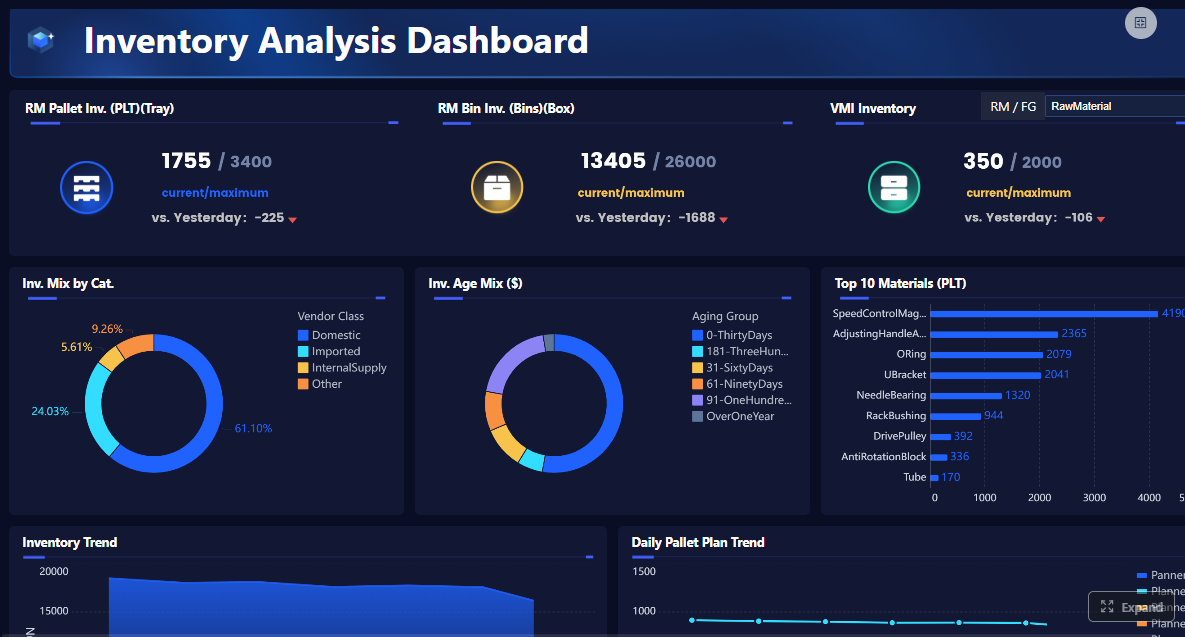Click the UBracket material label

pos(905,374)
